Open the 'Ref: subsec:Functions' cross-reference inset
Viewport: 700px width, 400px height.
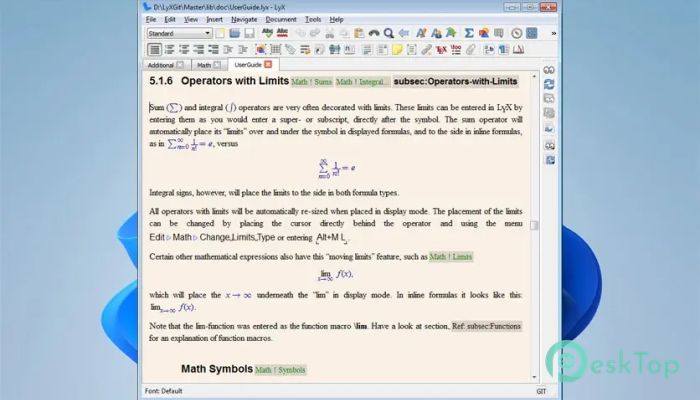pos(486,326)
